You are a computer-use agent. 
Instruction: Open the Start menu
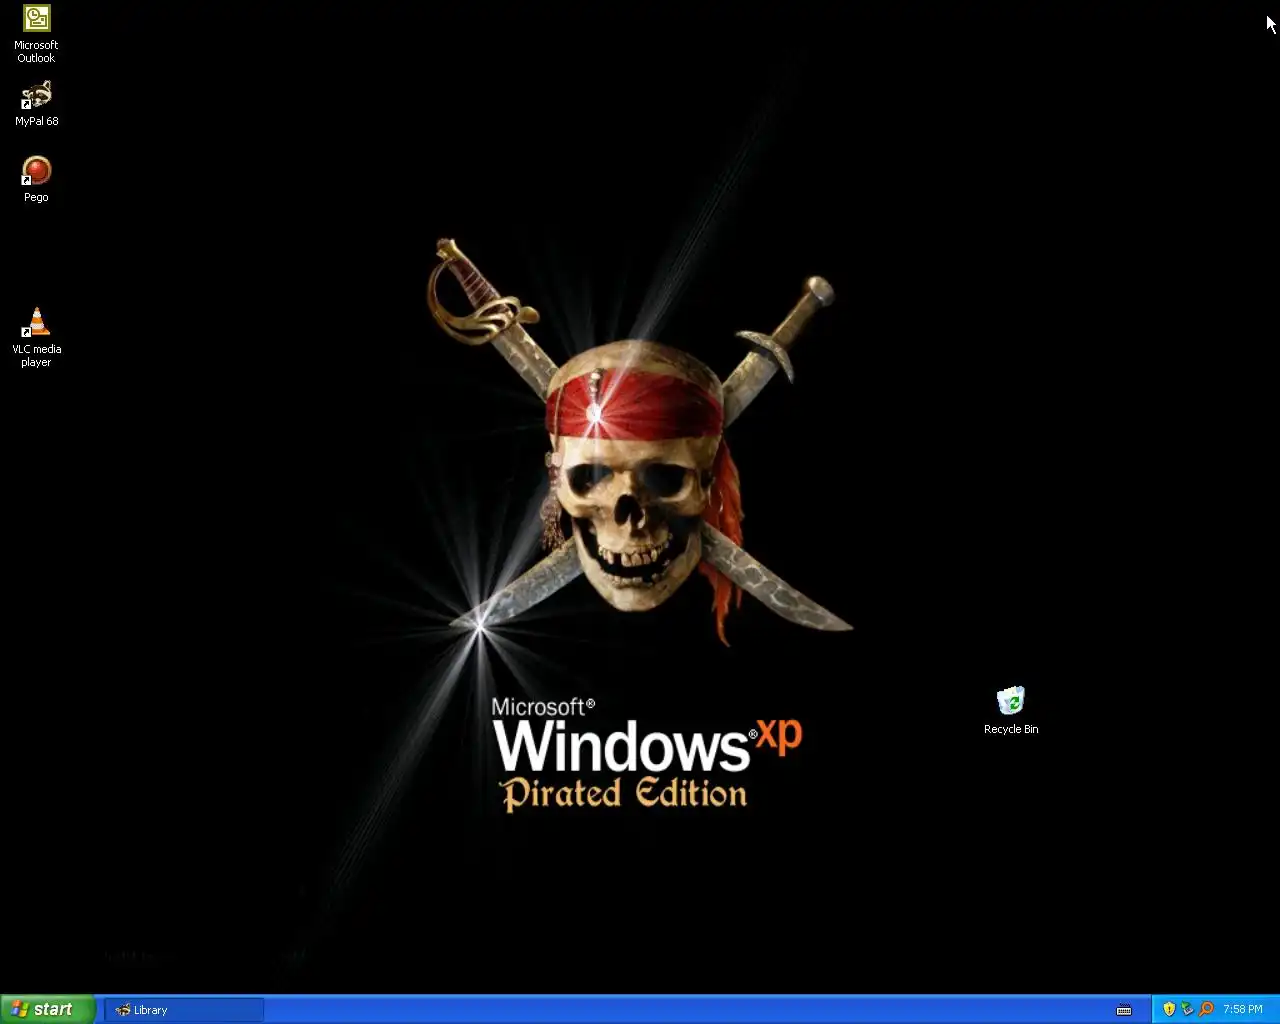[48, 1009]
